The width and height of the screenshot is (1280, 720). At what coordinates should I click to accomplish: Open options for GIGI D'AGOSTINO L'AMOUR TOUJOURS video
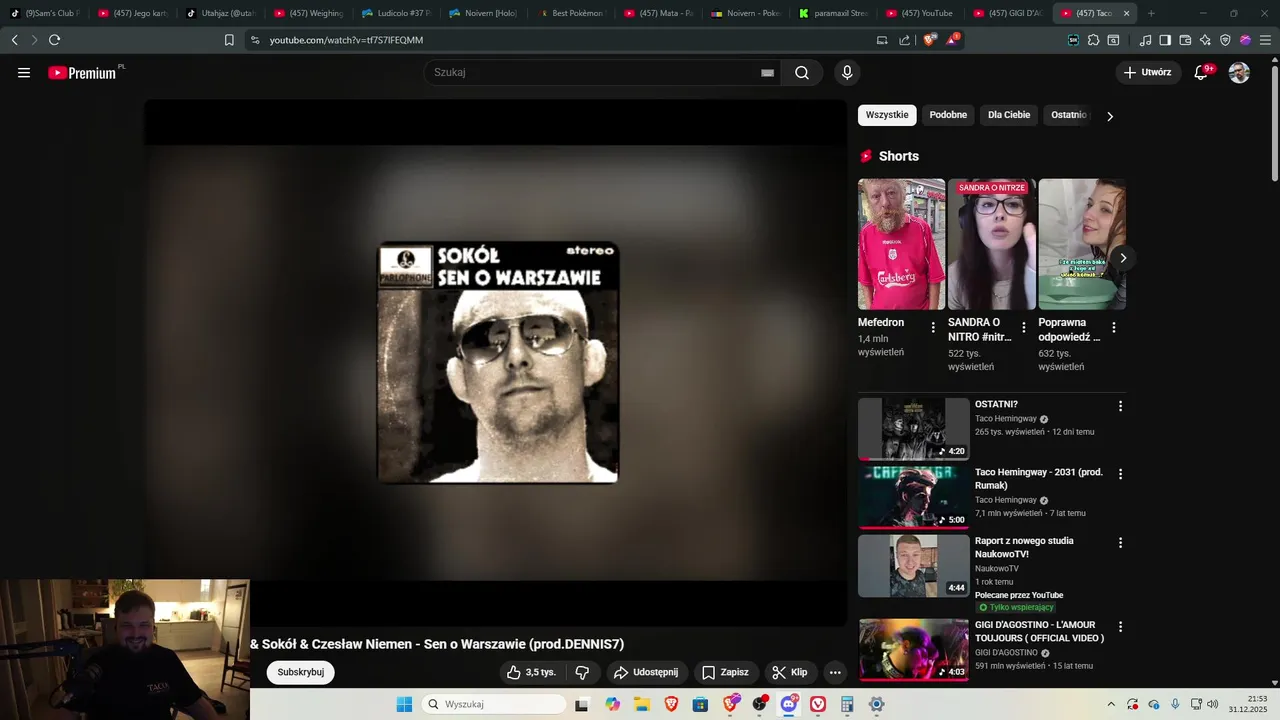point(1120,627)
